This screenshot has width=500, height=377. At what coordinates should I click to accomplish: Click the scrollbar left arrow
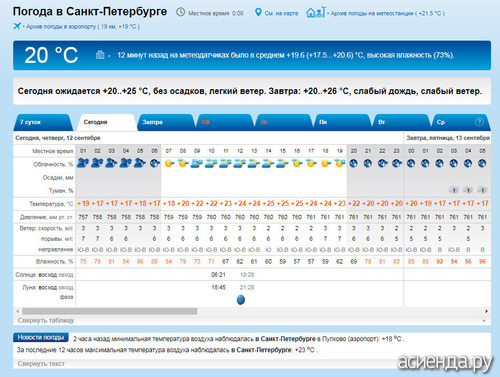pos(18,311)
